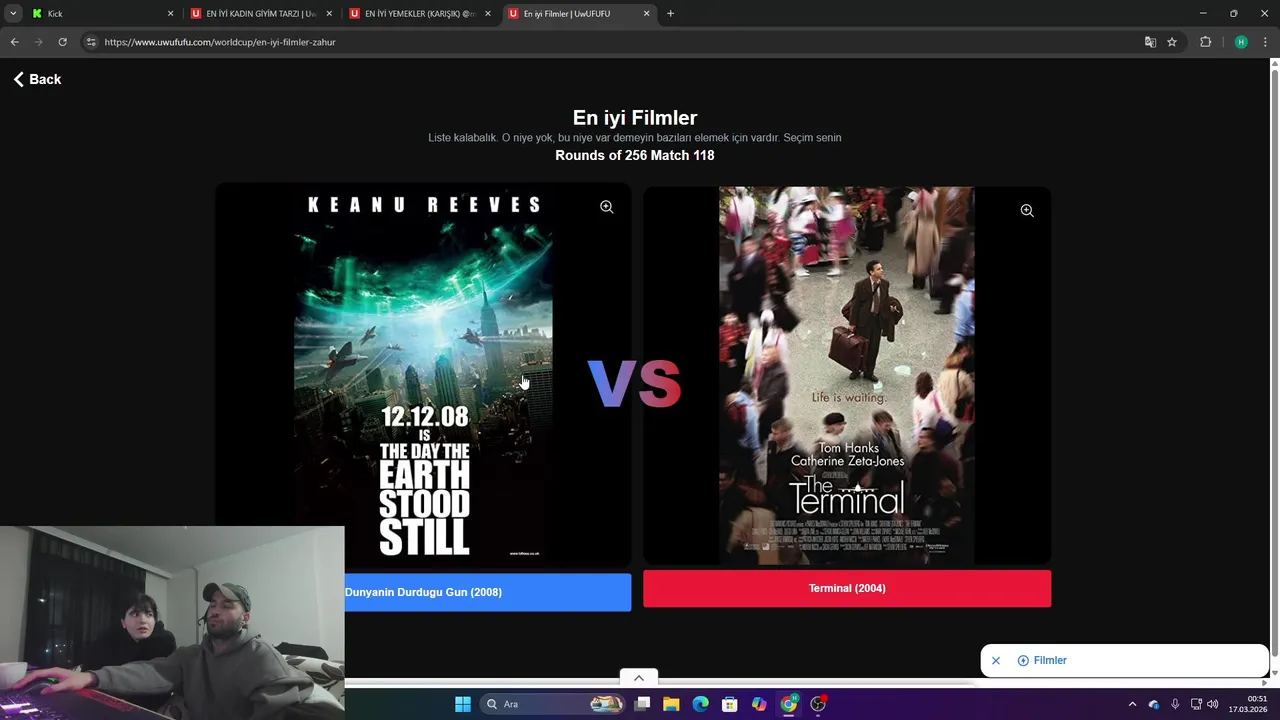Click the microphone tray icon
Screen dimensions: 1280x720
pos(1175,704)
